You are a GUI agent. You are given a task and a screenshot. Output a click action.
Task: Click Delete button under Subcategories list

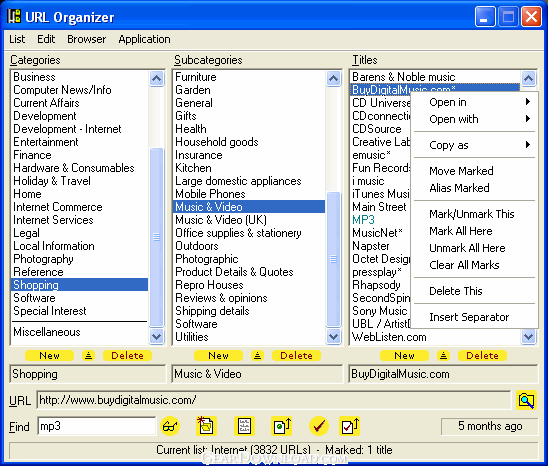tap(296, 356)
